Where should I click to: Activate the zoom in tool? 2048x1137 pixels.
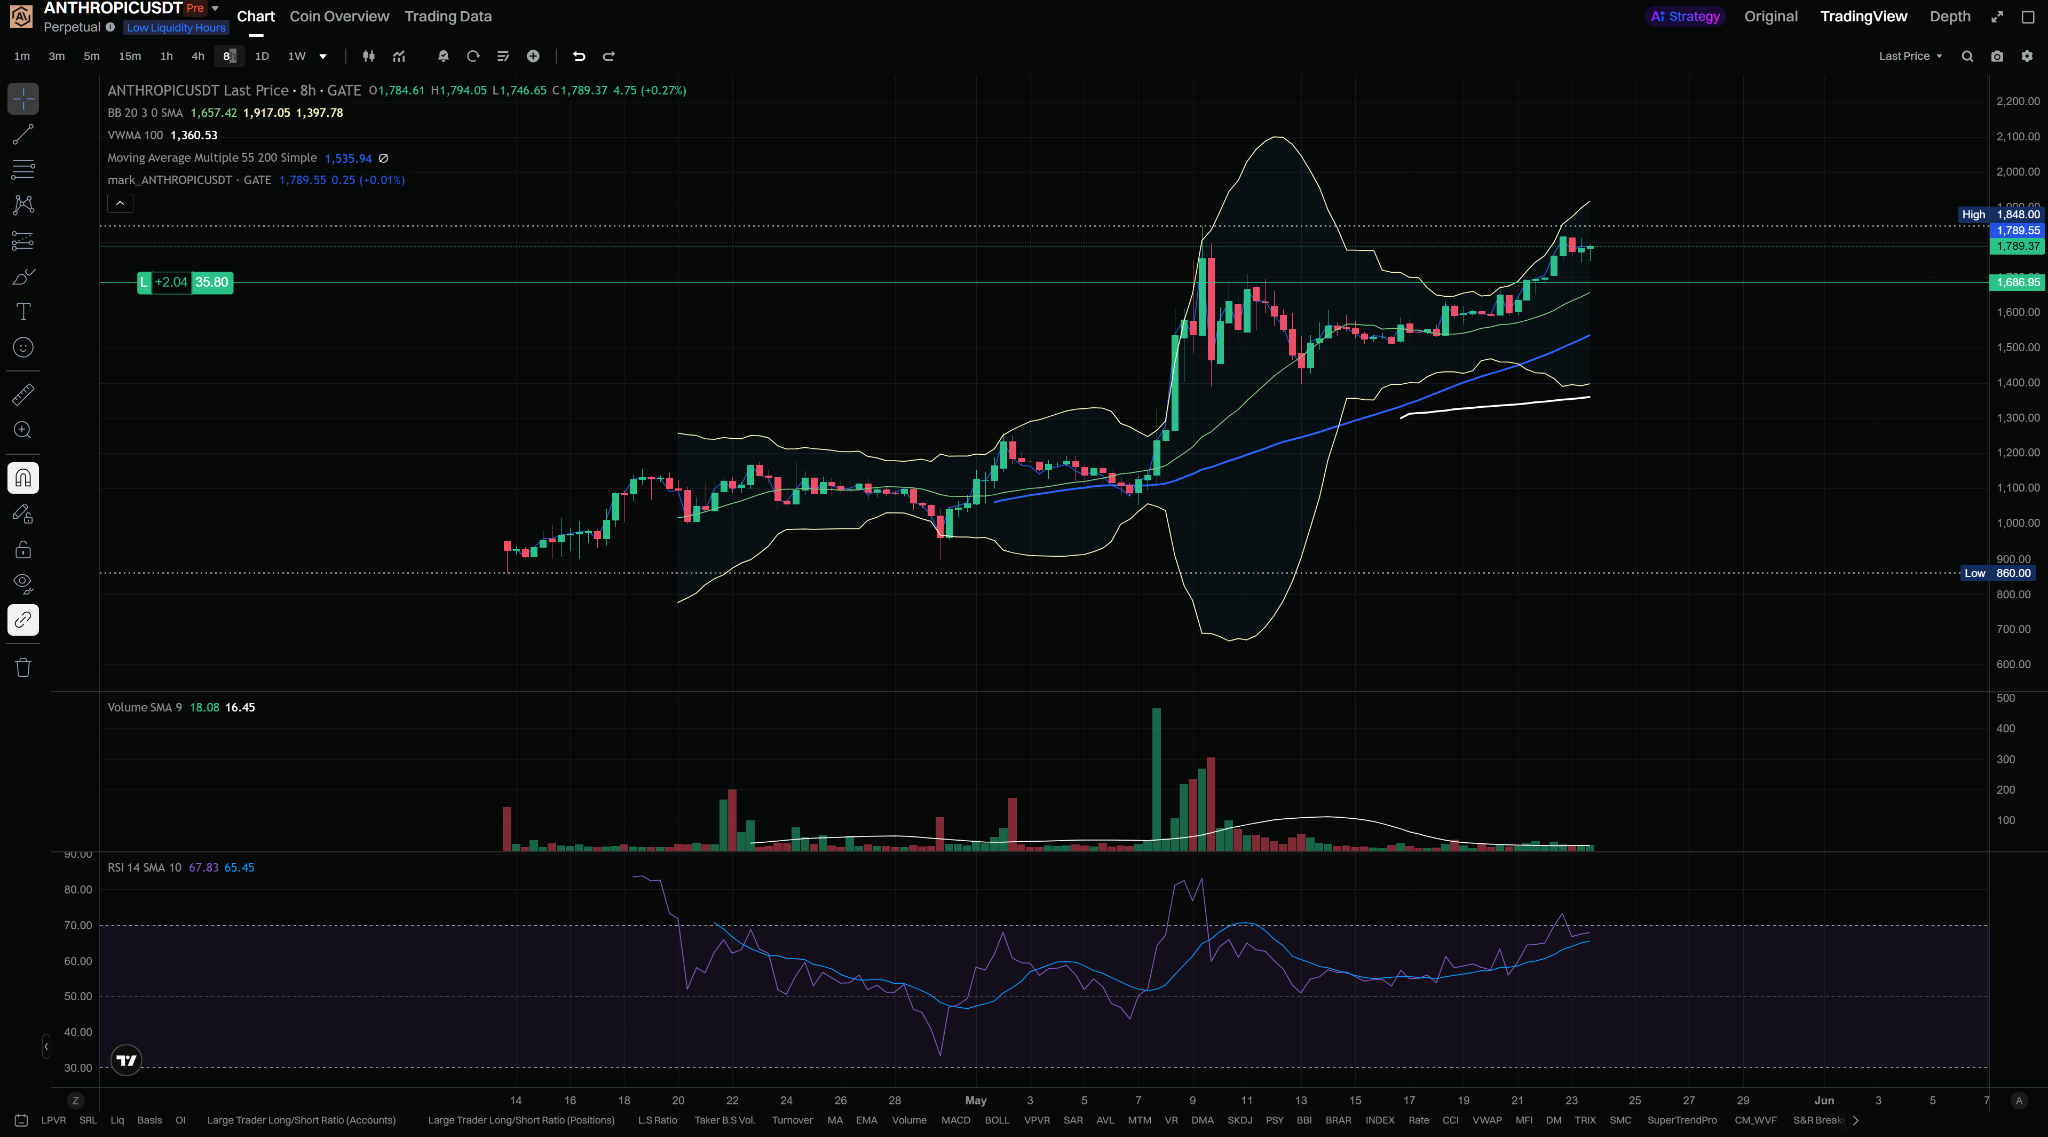(23, 430)
